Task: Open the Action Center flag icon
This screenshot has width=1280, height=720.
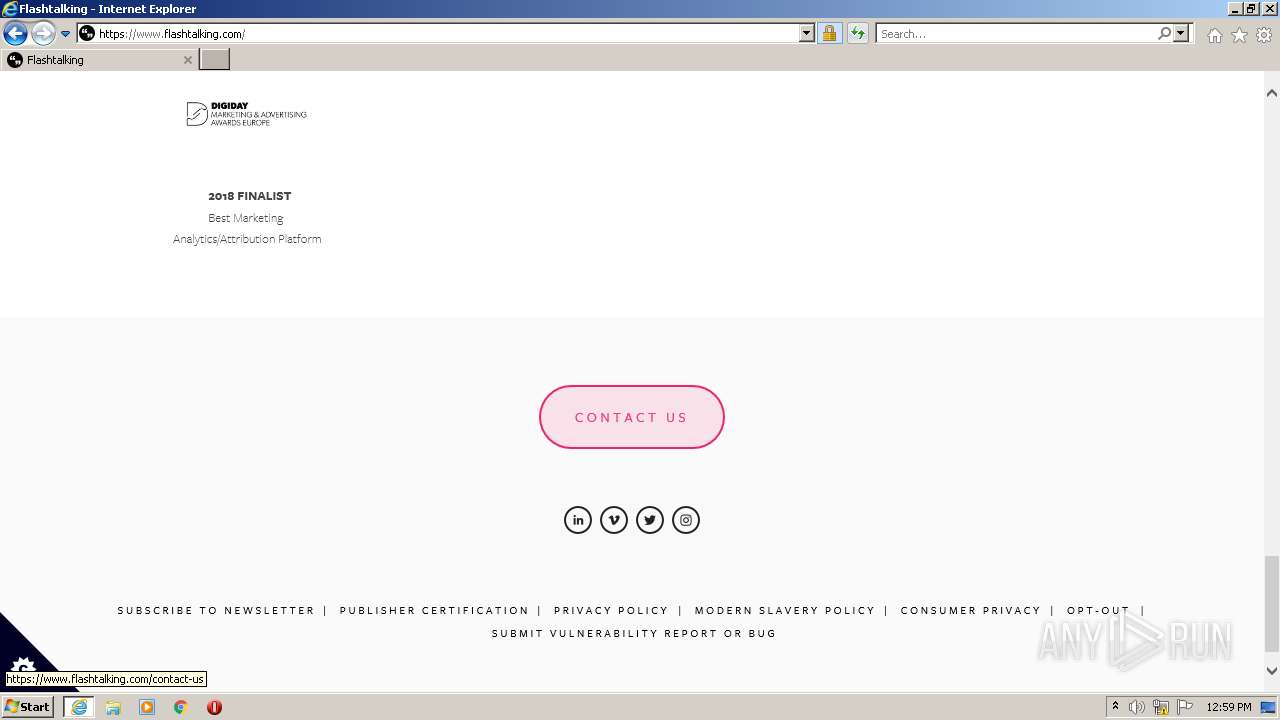Action: coord(1185,707)
